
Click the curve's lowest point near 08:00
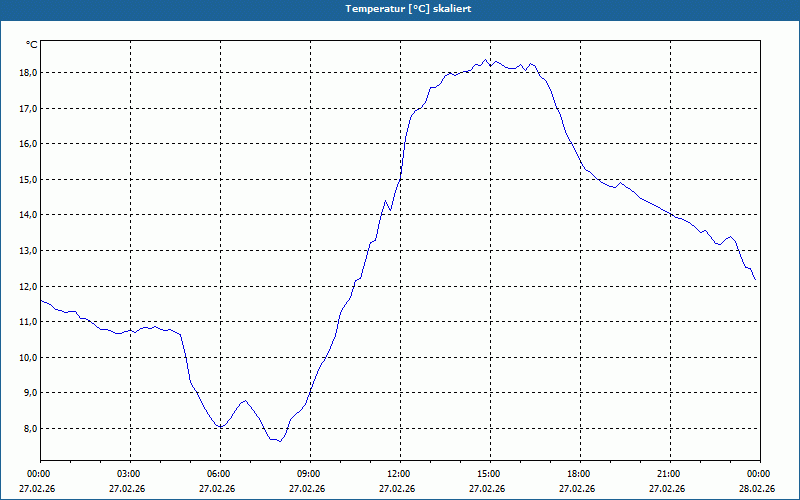coord(280,441)
